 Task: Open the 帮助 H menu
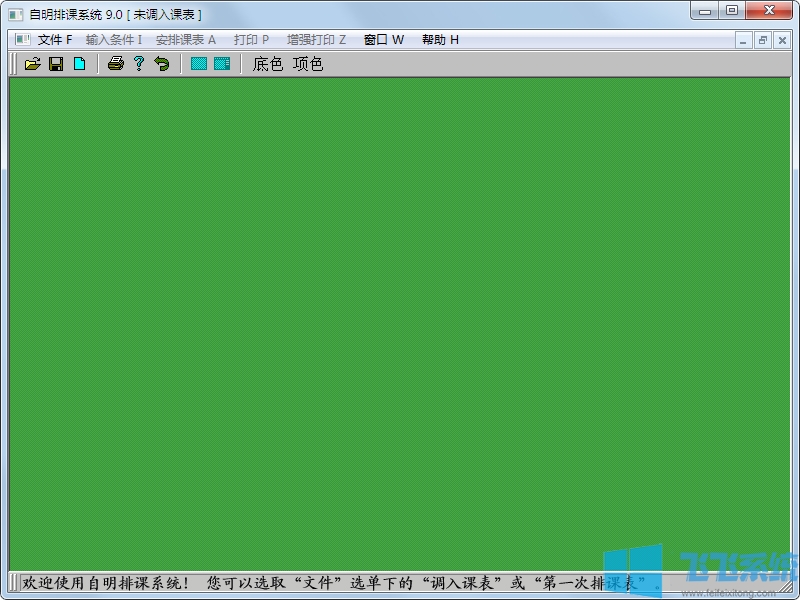440,39
